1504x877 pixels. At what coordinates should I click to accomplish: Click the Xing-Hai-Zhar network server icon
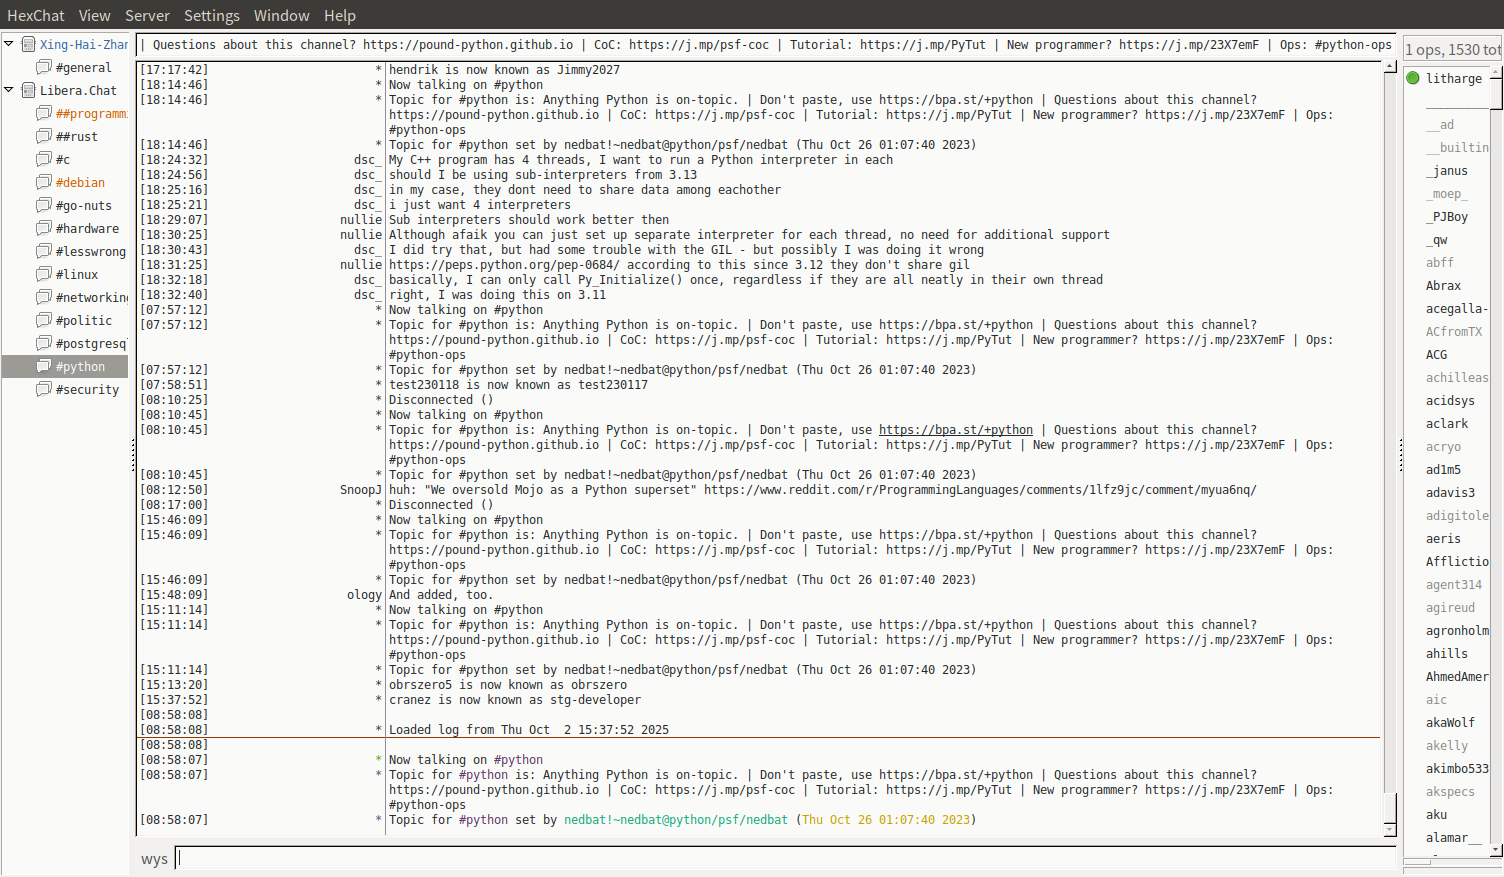28,44
